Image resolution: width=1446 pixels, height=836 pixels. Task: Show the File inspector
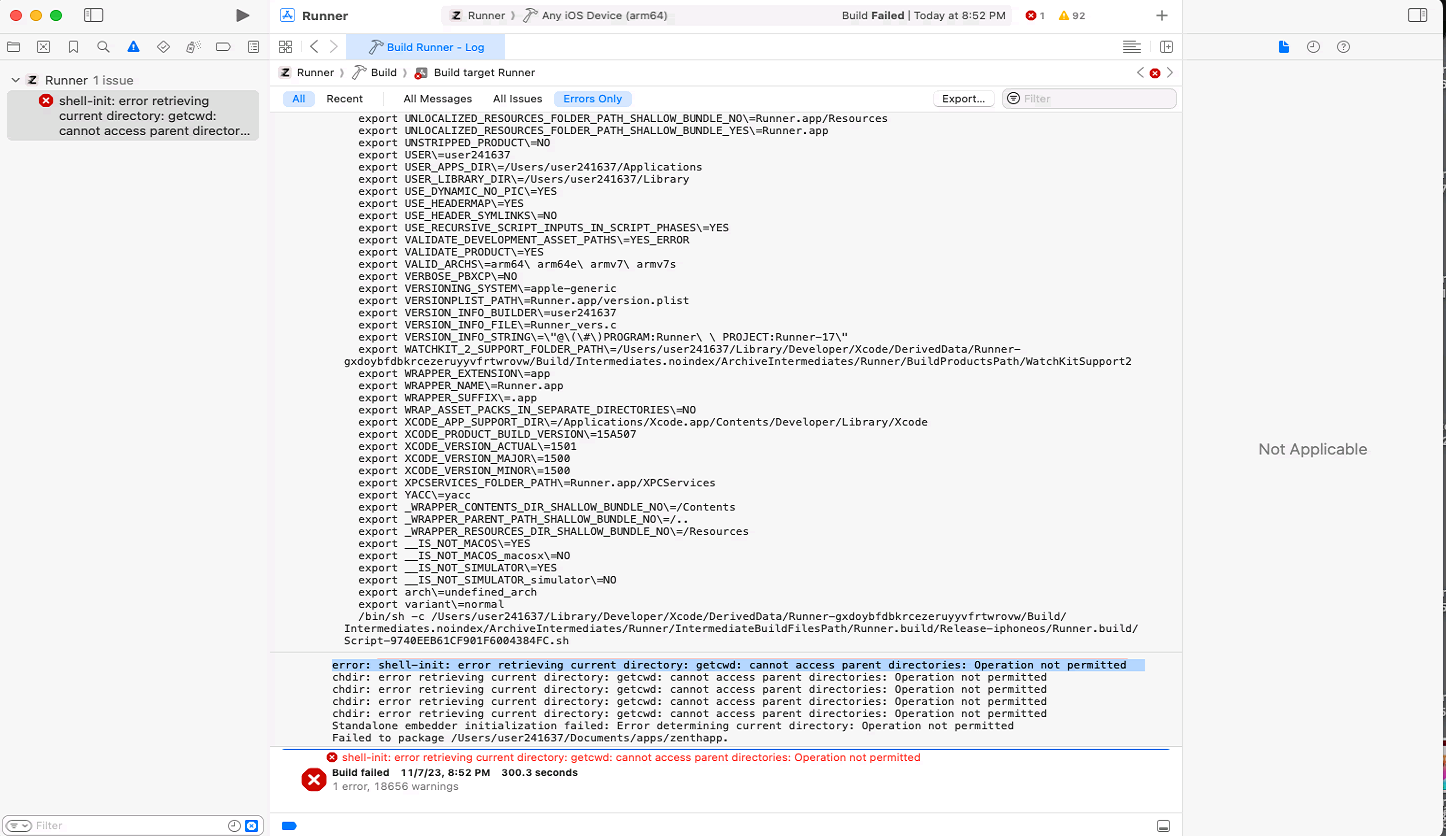(1284, 47)
